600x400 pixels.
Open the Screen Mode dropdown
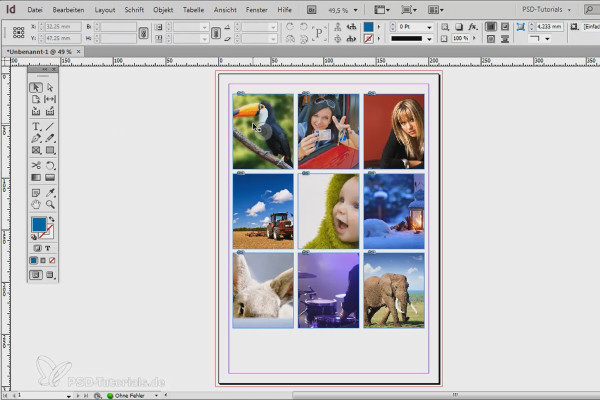pyautogui.click(x=409, y=10)
